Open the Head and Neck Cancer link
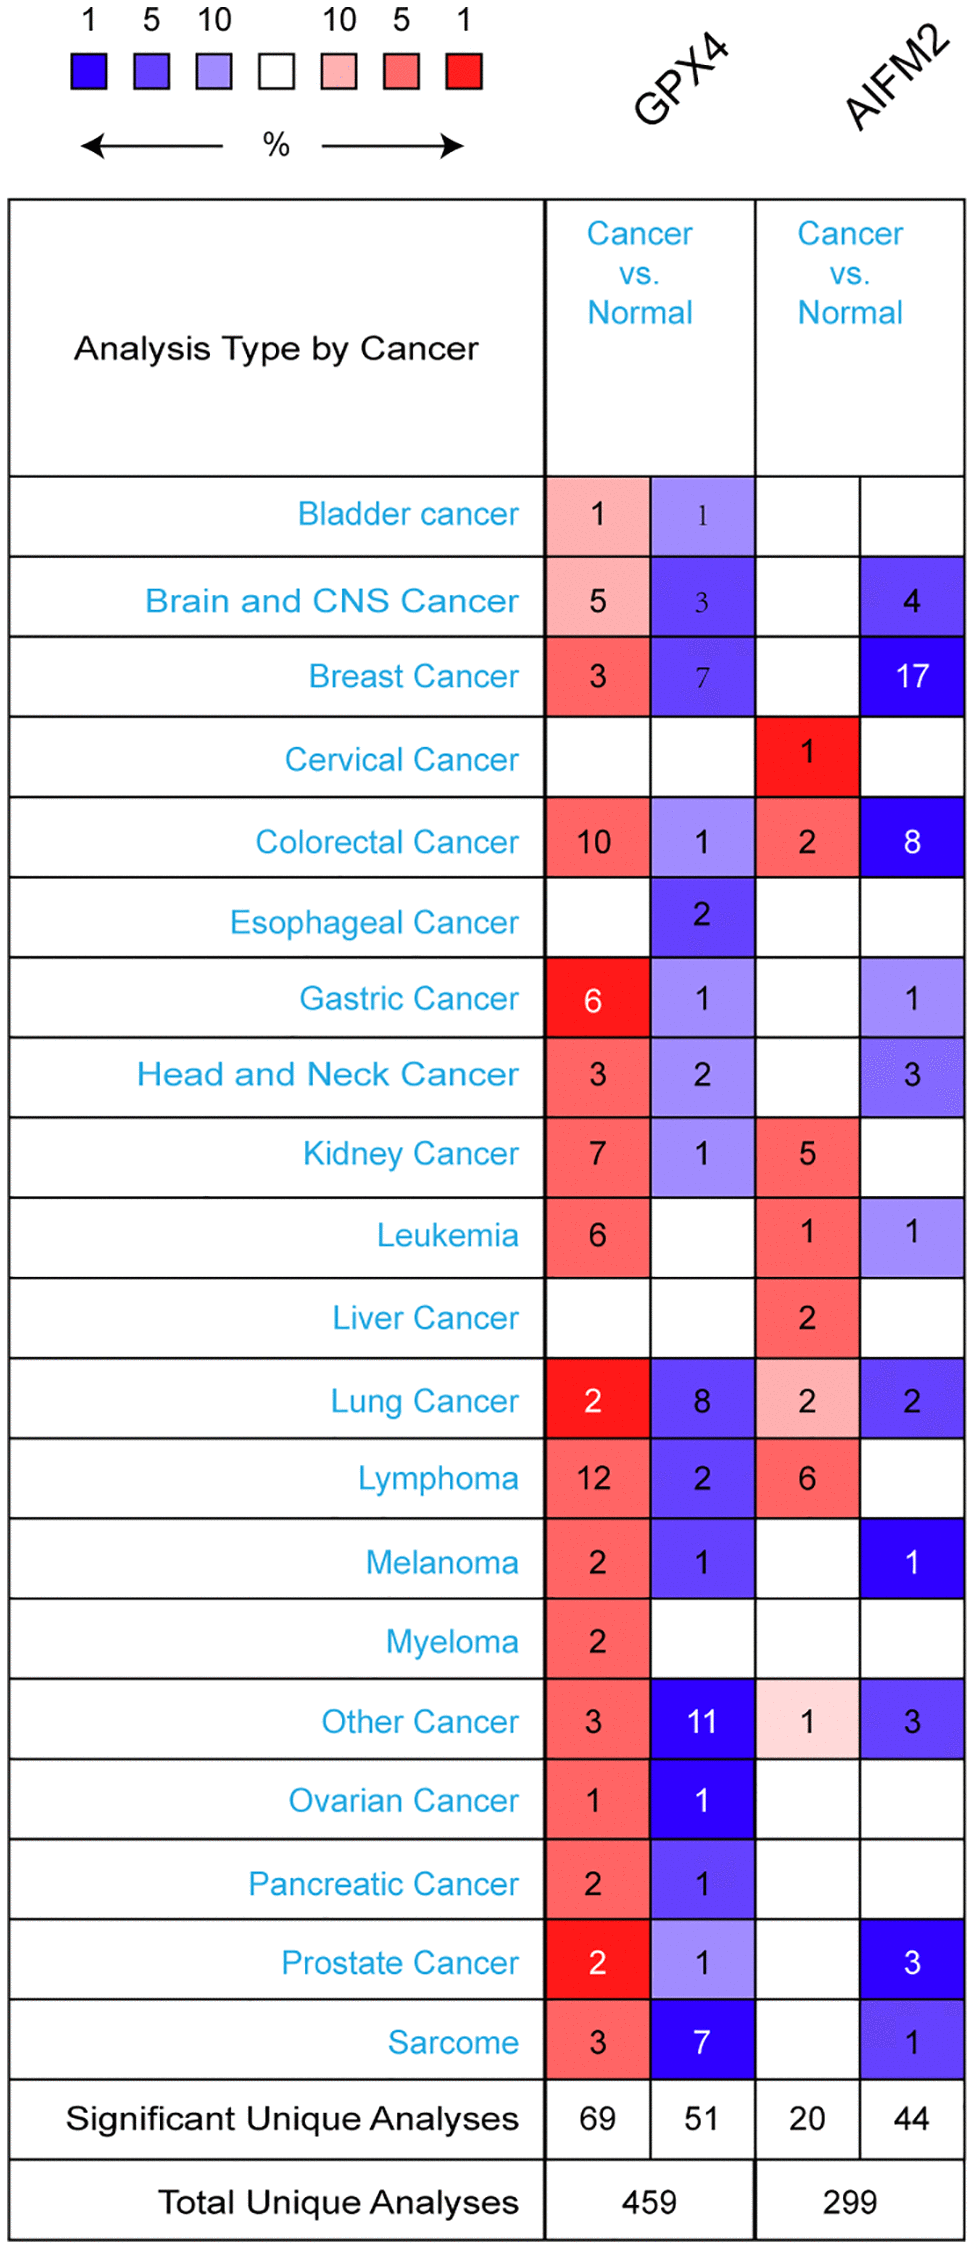The height and width of the screenshot is (2250, 975). [x=328, y=1075]
